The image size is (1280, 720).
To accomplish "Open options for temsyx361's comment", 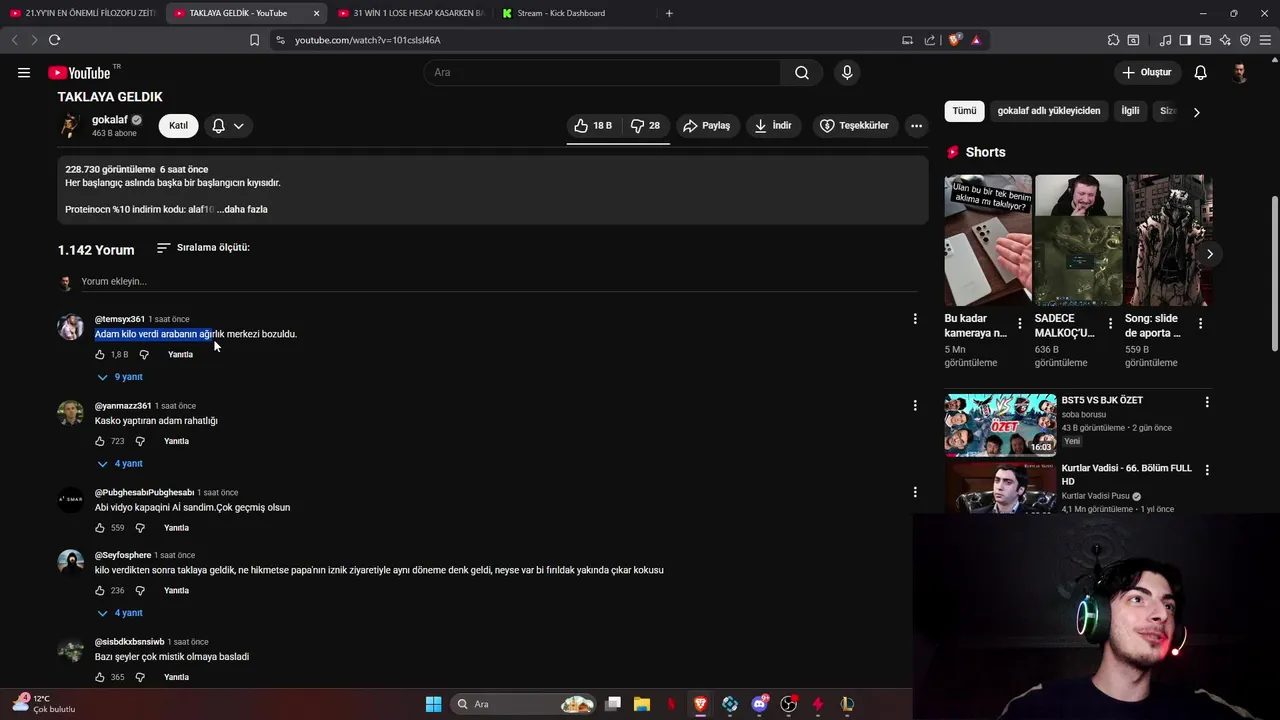I will [915, 319].
